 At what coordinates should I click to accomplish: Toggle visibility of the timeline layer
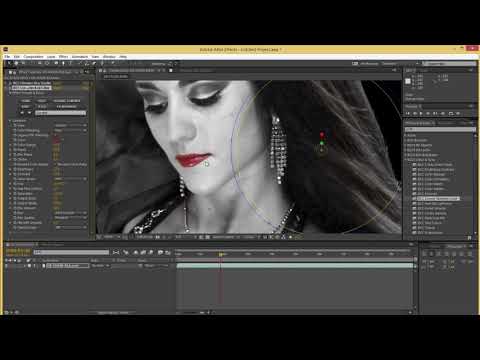point(7,266)
